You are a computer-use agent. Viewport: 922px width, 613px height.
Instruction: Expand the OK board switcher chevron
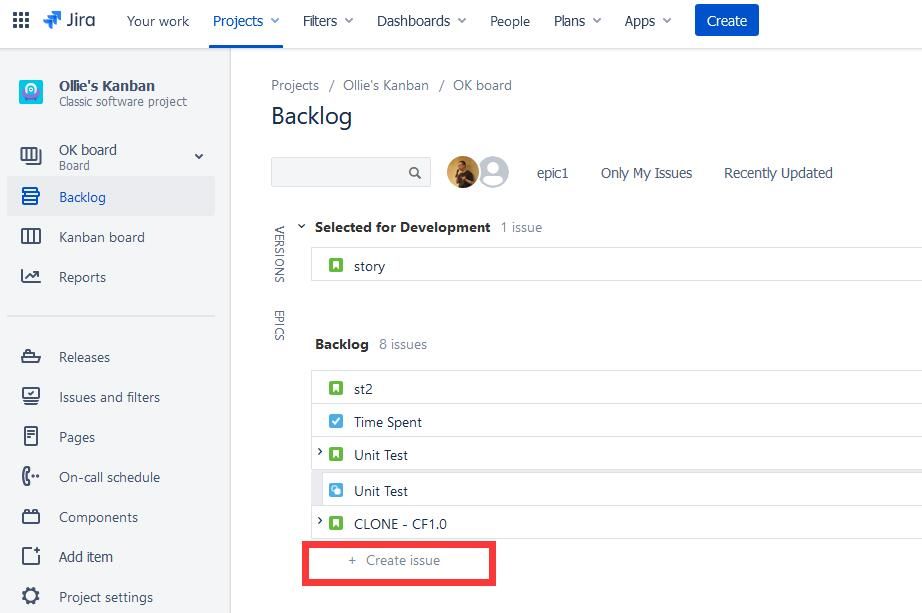click(199, 156)
